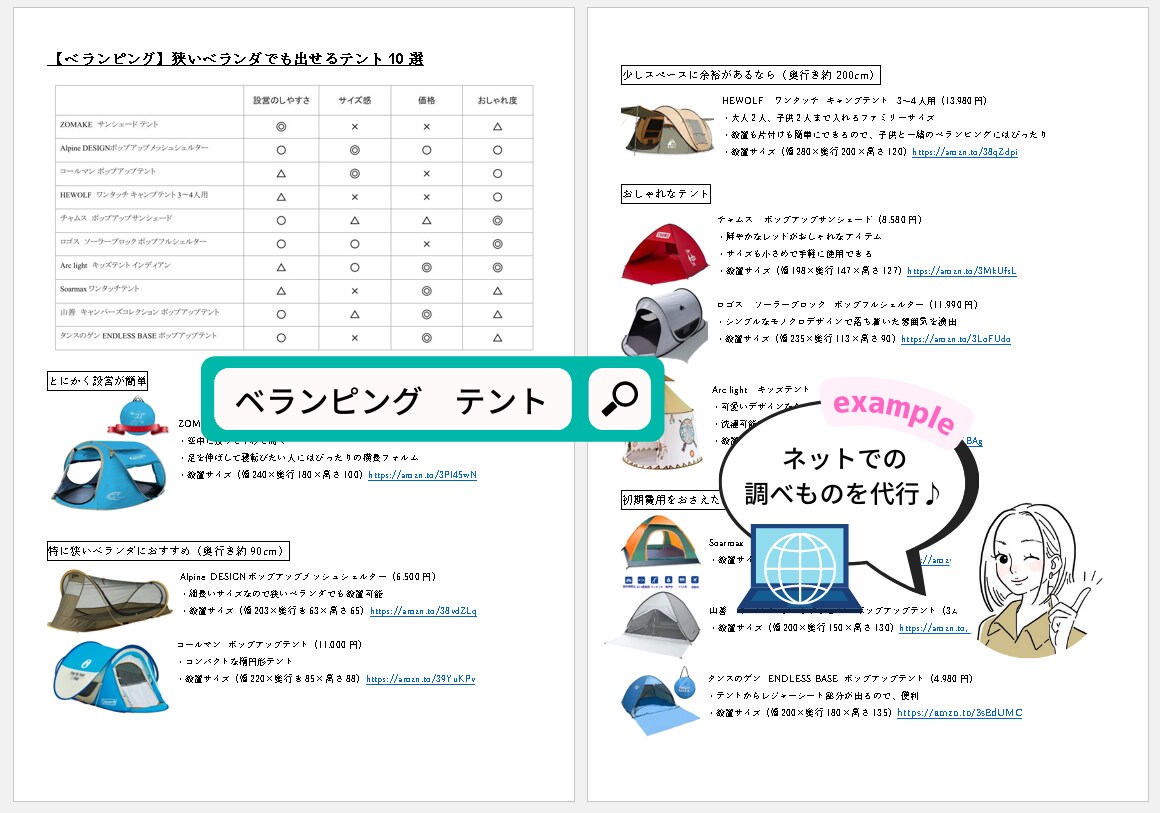Click the title 【ベランピング】狭いベランダでも出せるテント10選

click(x=236, y=59)
